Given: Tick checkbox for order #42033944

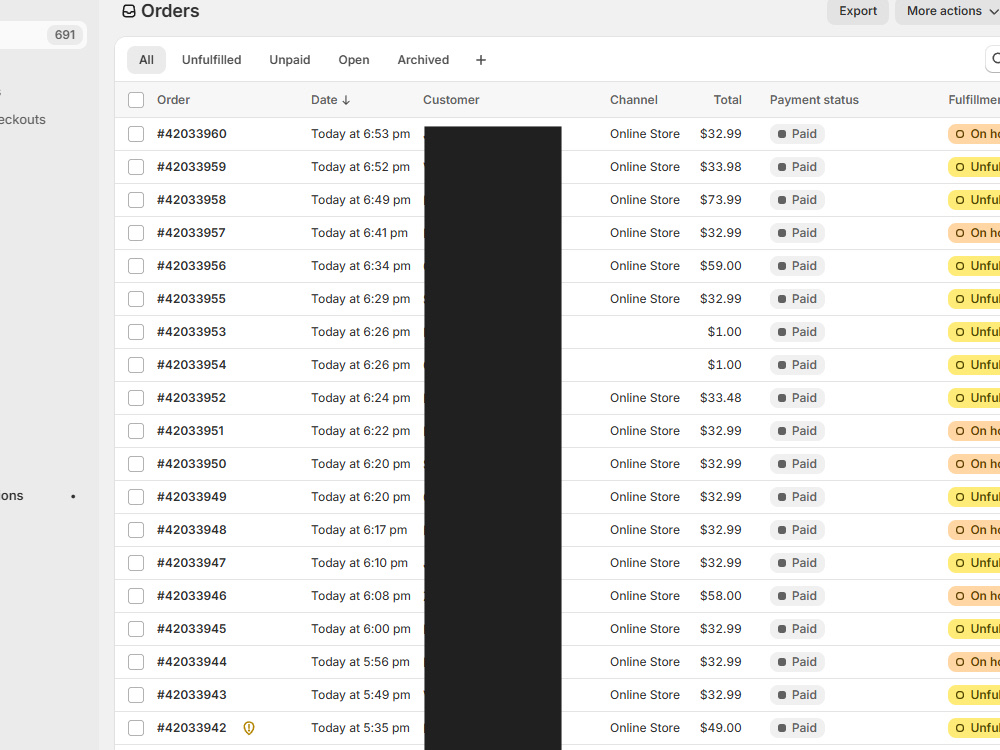Looking at the screenshot, I should point(136,662).
